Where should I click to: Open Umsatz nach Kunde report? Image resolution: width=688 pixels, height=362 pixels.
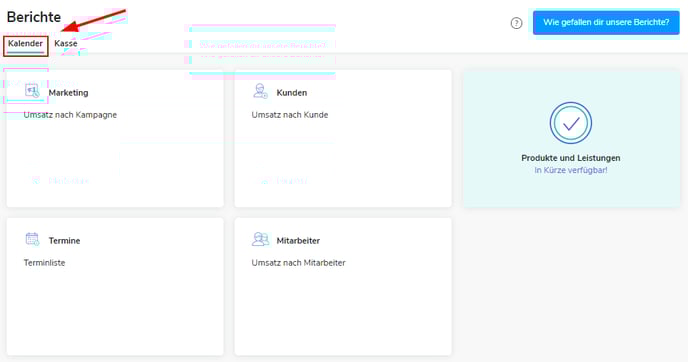click(x=290, y=115)
